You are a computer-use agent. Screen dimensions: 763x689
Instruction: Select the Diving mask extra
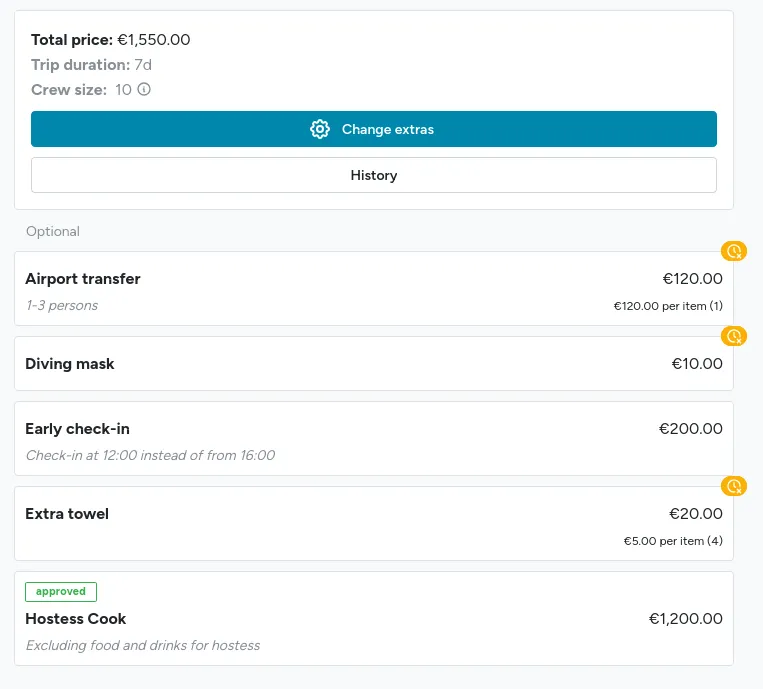coord(374,363)
